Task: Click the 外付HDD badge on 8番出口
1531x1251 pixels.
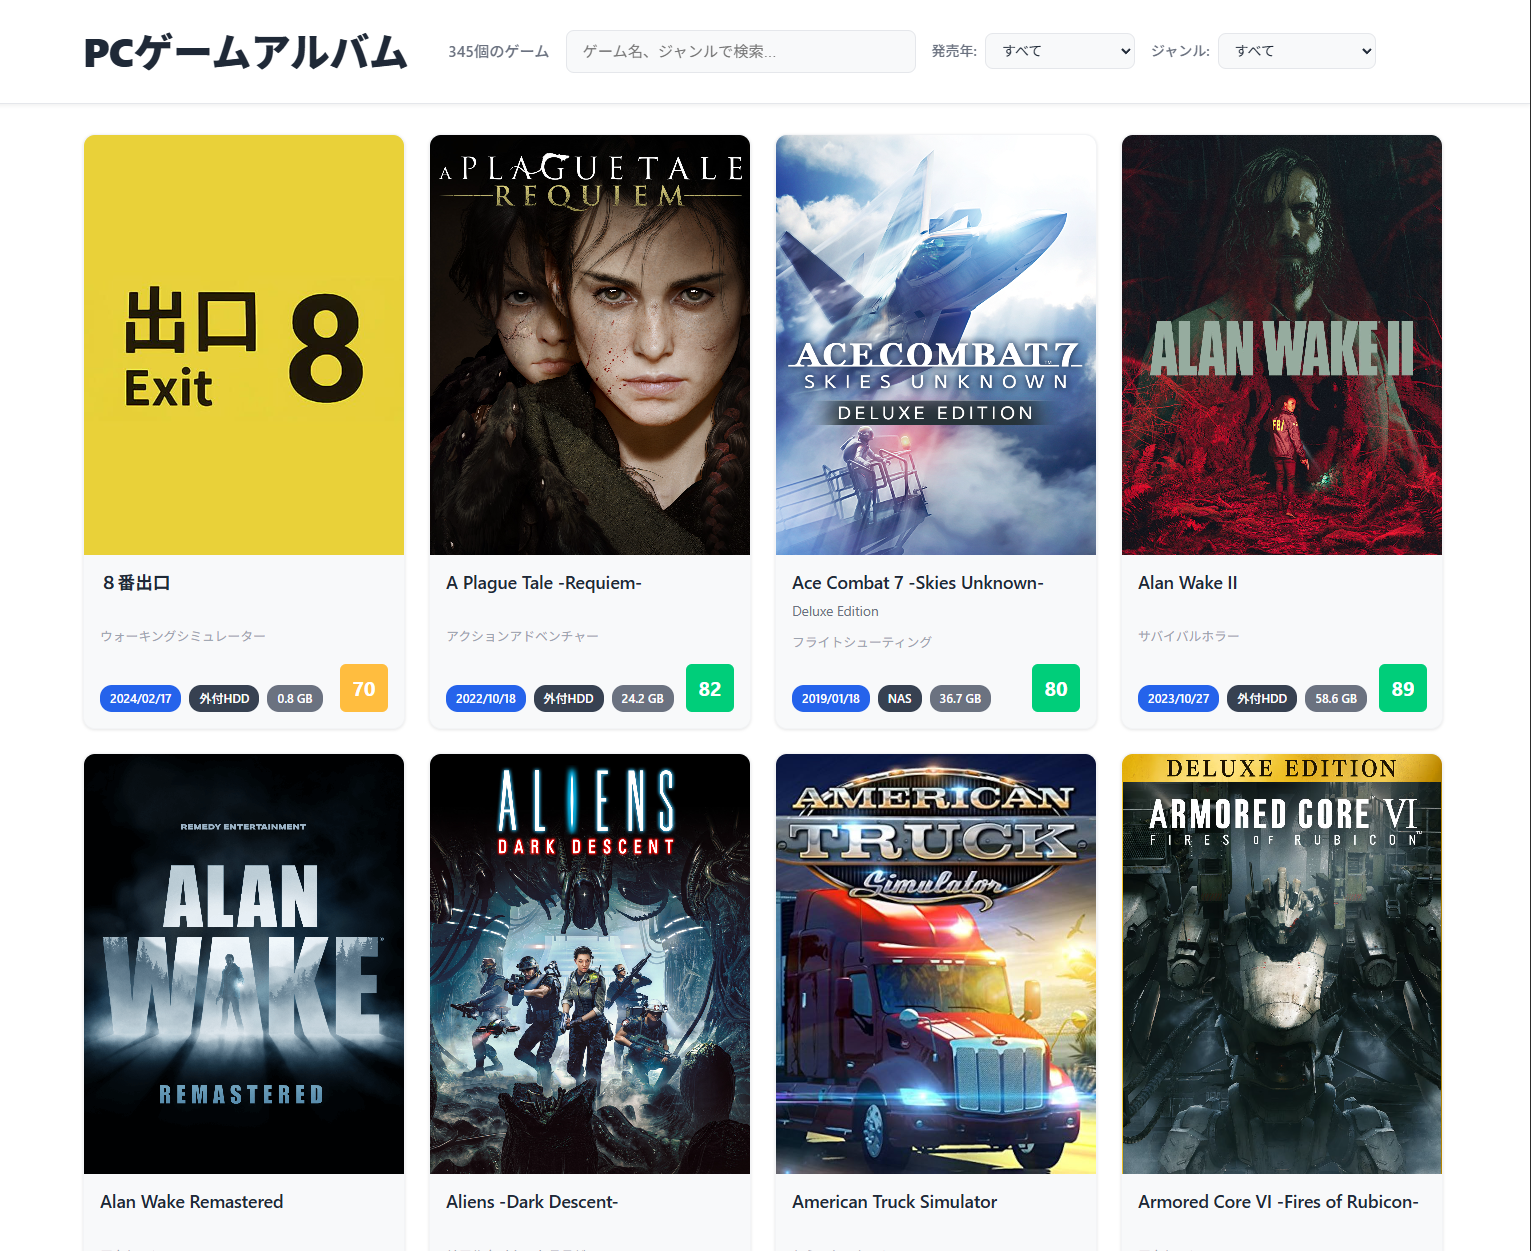Action: pos(223,698)
